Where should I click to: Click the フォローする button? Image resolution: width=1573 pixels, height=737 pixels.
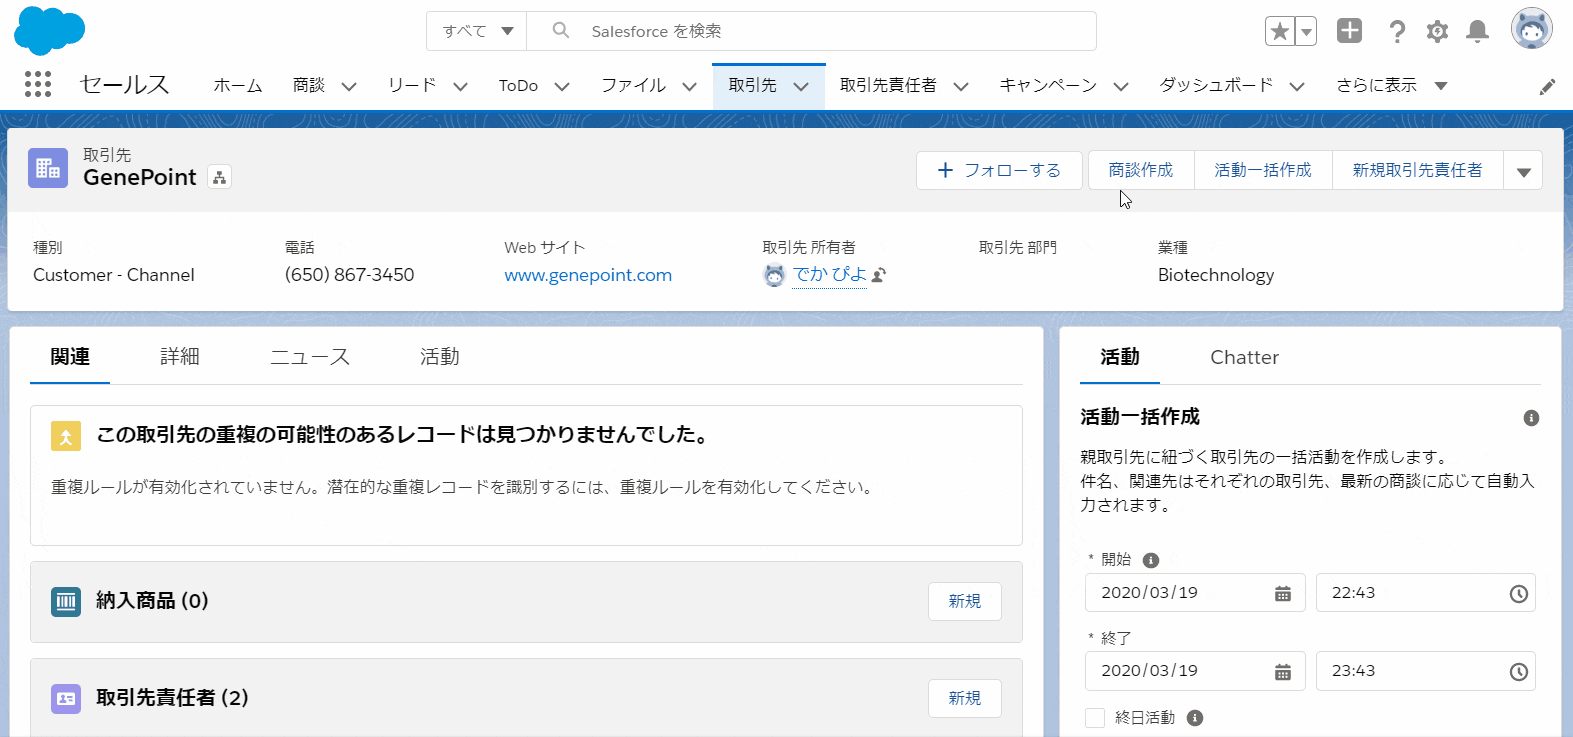(x=999, y=171)
